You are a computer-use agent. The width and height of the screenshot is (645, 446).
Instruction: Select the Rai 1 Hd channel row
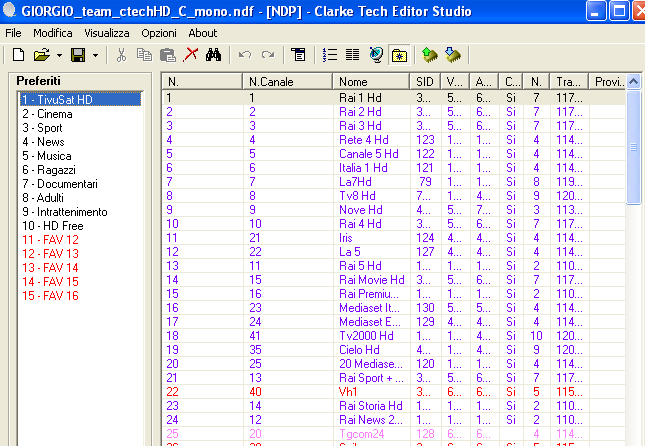pyautogui.click(x=394, y=98)
